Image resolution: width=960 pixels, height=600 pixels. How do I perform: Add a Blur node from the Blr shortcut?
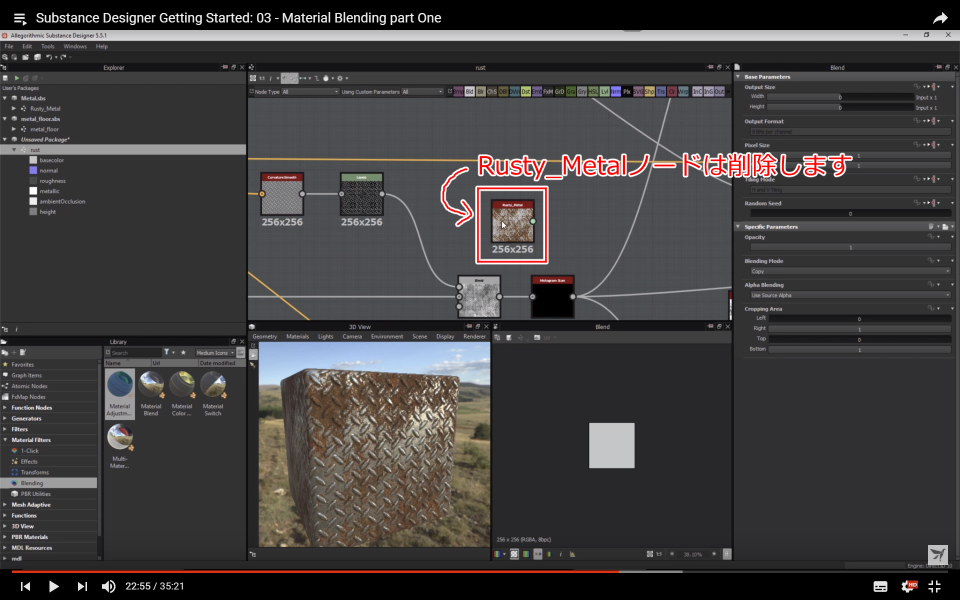(481, 92)
